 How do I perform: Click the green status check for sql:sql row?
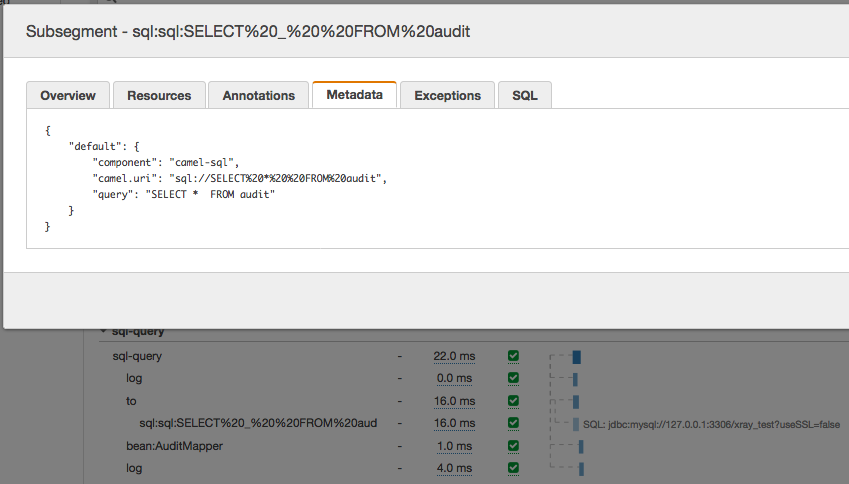(513, 423)
